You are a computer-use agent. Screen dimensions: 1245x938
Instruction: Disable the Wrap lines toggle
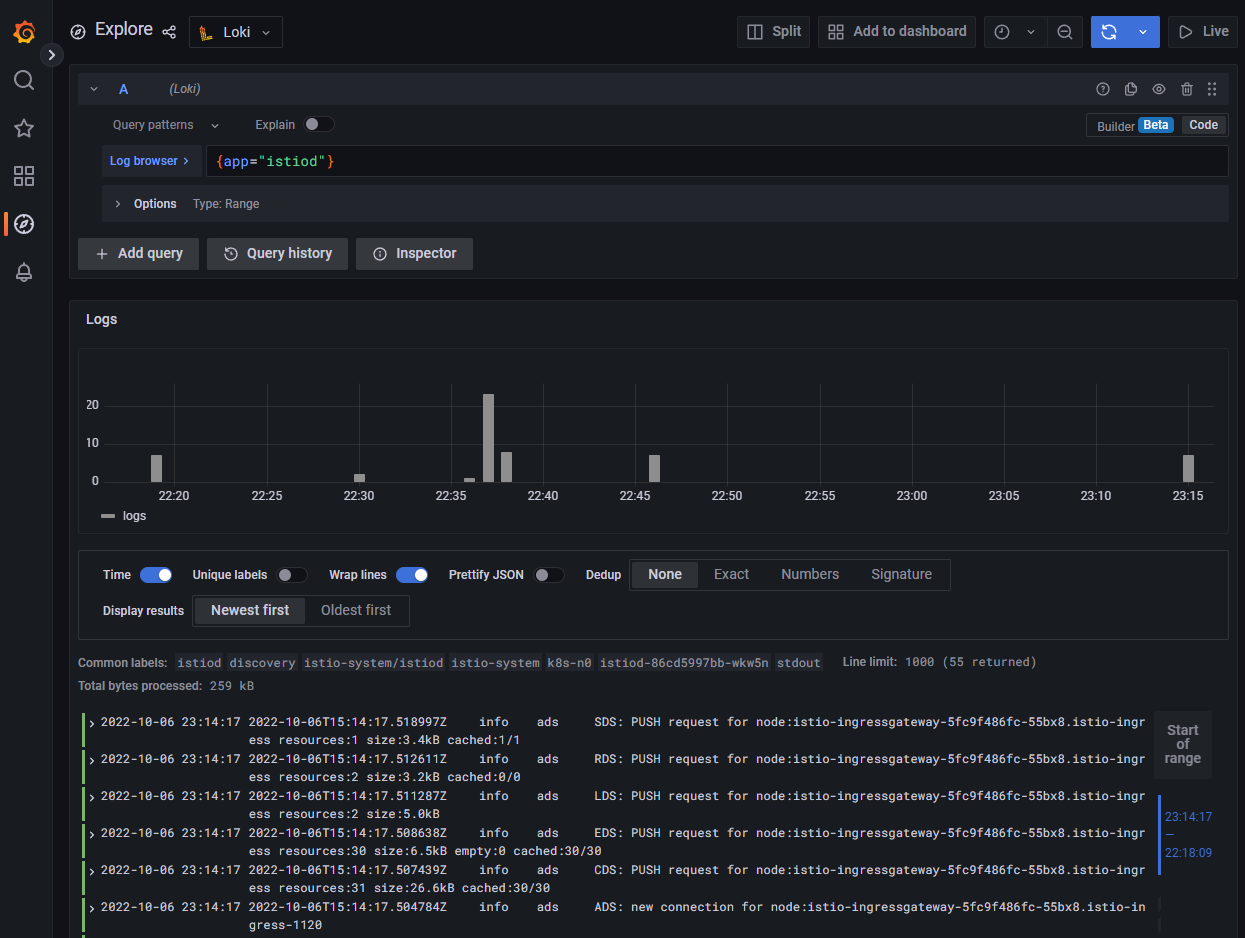click(x=412, y=575)
